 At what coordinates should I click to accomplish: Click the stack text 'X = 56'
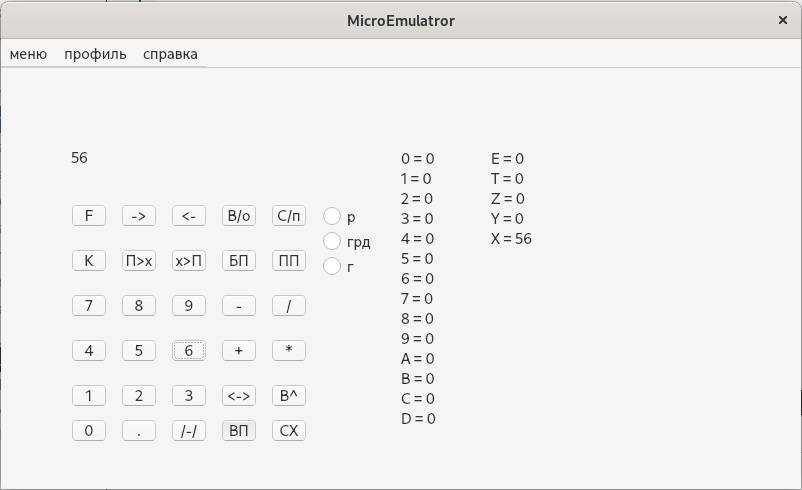click(511, 238)
